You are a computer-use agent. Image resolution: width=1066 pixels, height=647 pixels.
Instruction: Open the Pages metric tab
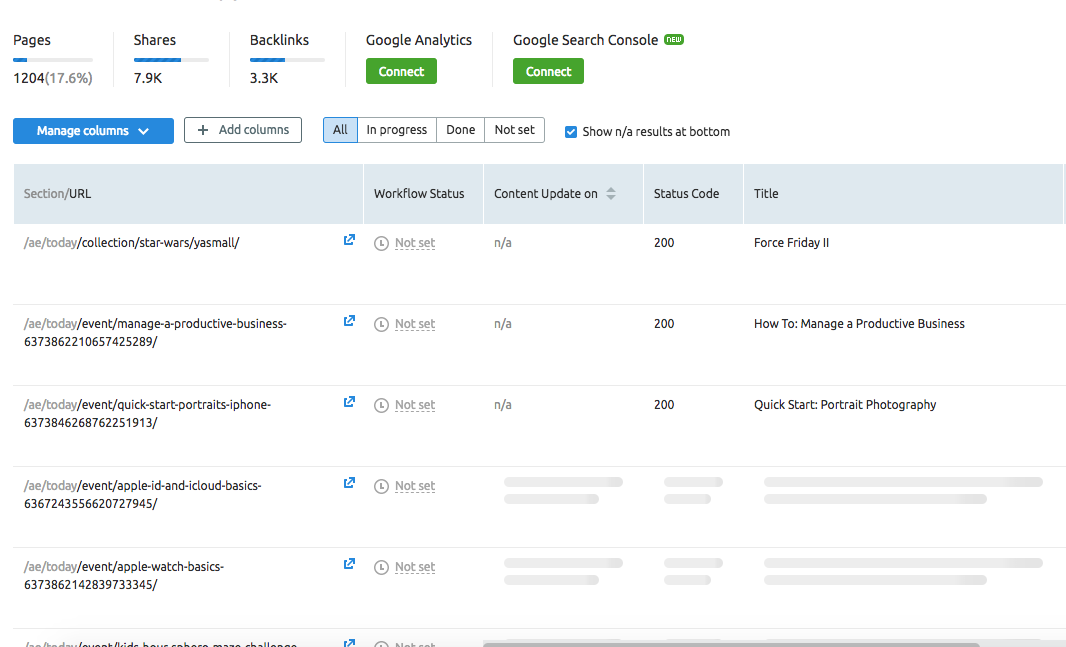(32, 40)
